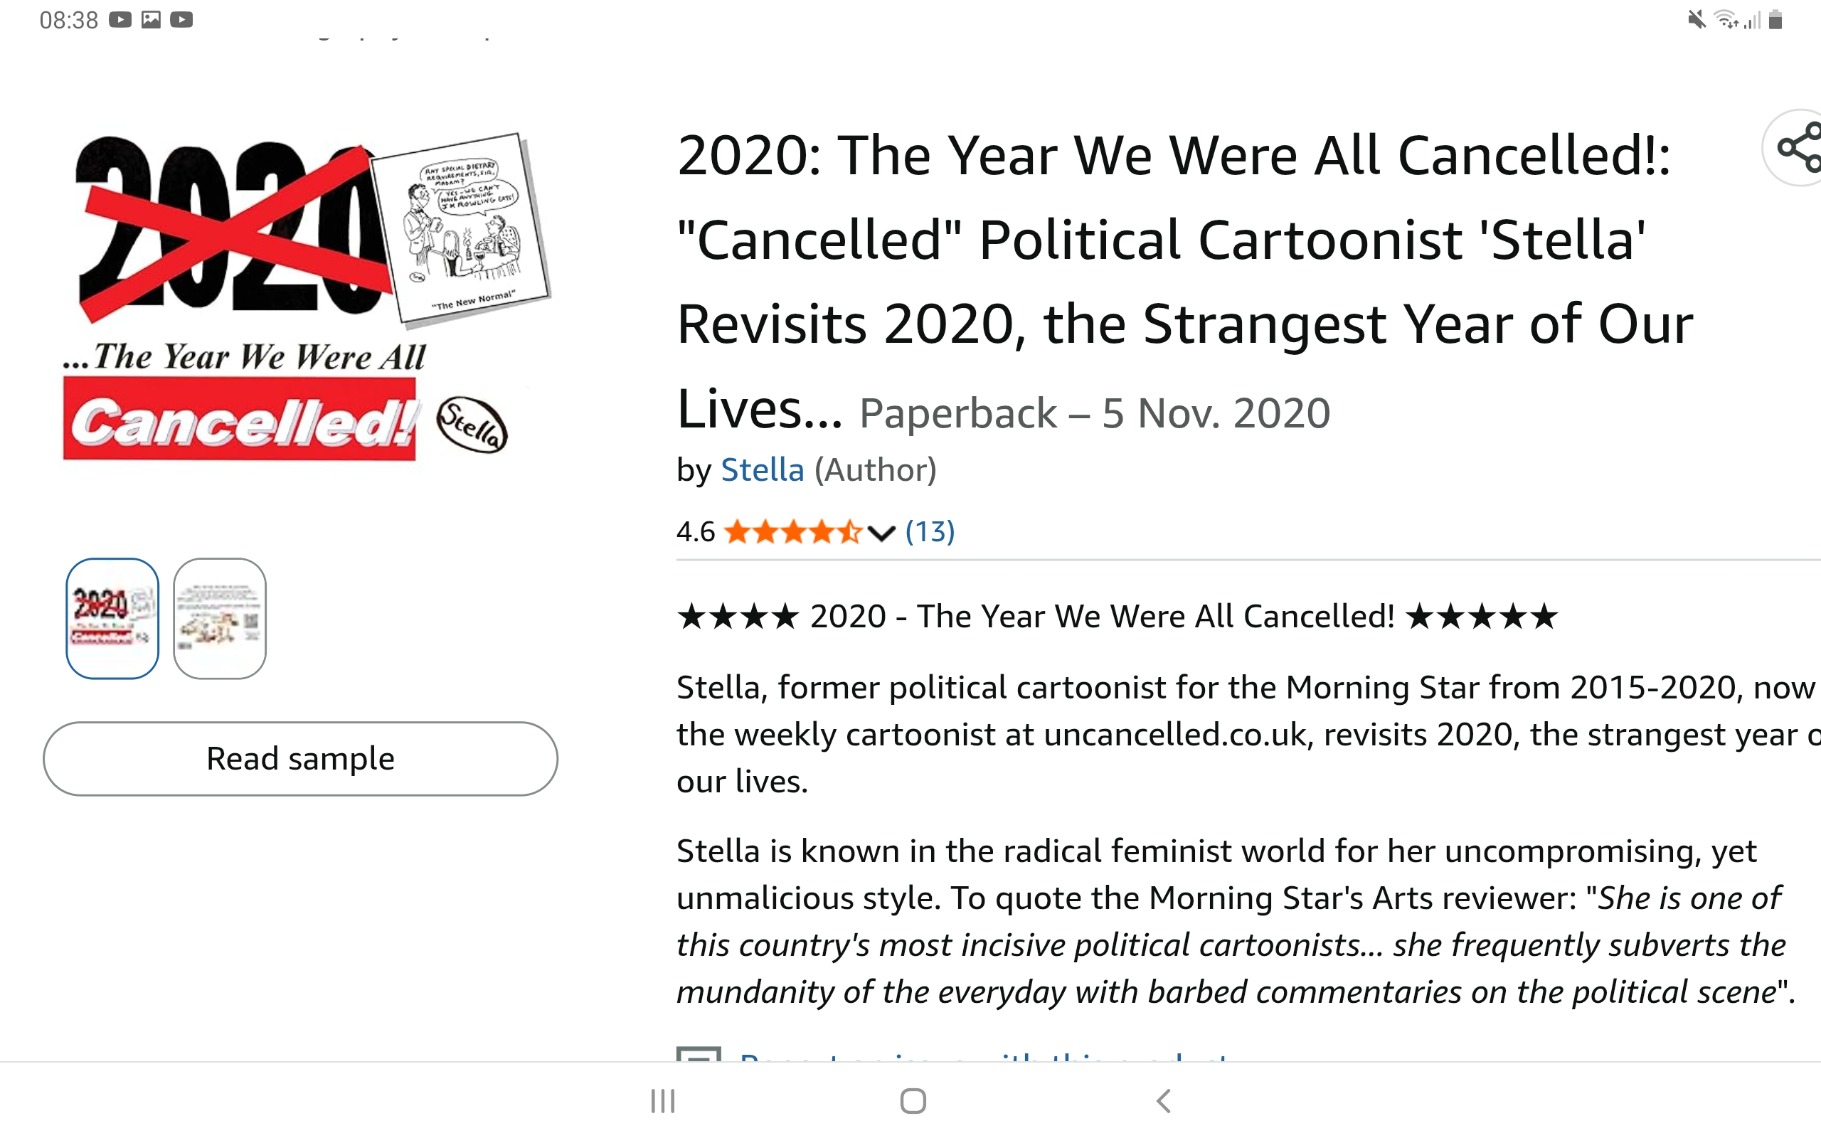The width and height of the screenshot is (1821, 1138).
Task: Tap the mobile signal strength icon
Action: 1752,20
